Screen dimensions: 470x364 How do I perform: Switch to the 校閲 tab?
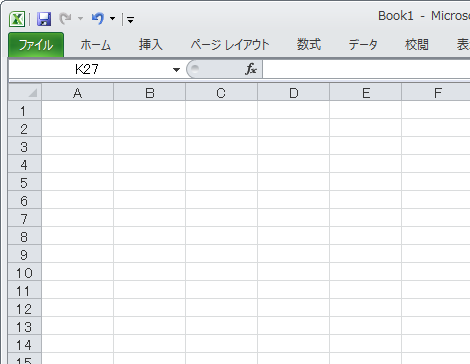coord(417,45)
